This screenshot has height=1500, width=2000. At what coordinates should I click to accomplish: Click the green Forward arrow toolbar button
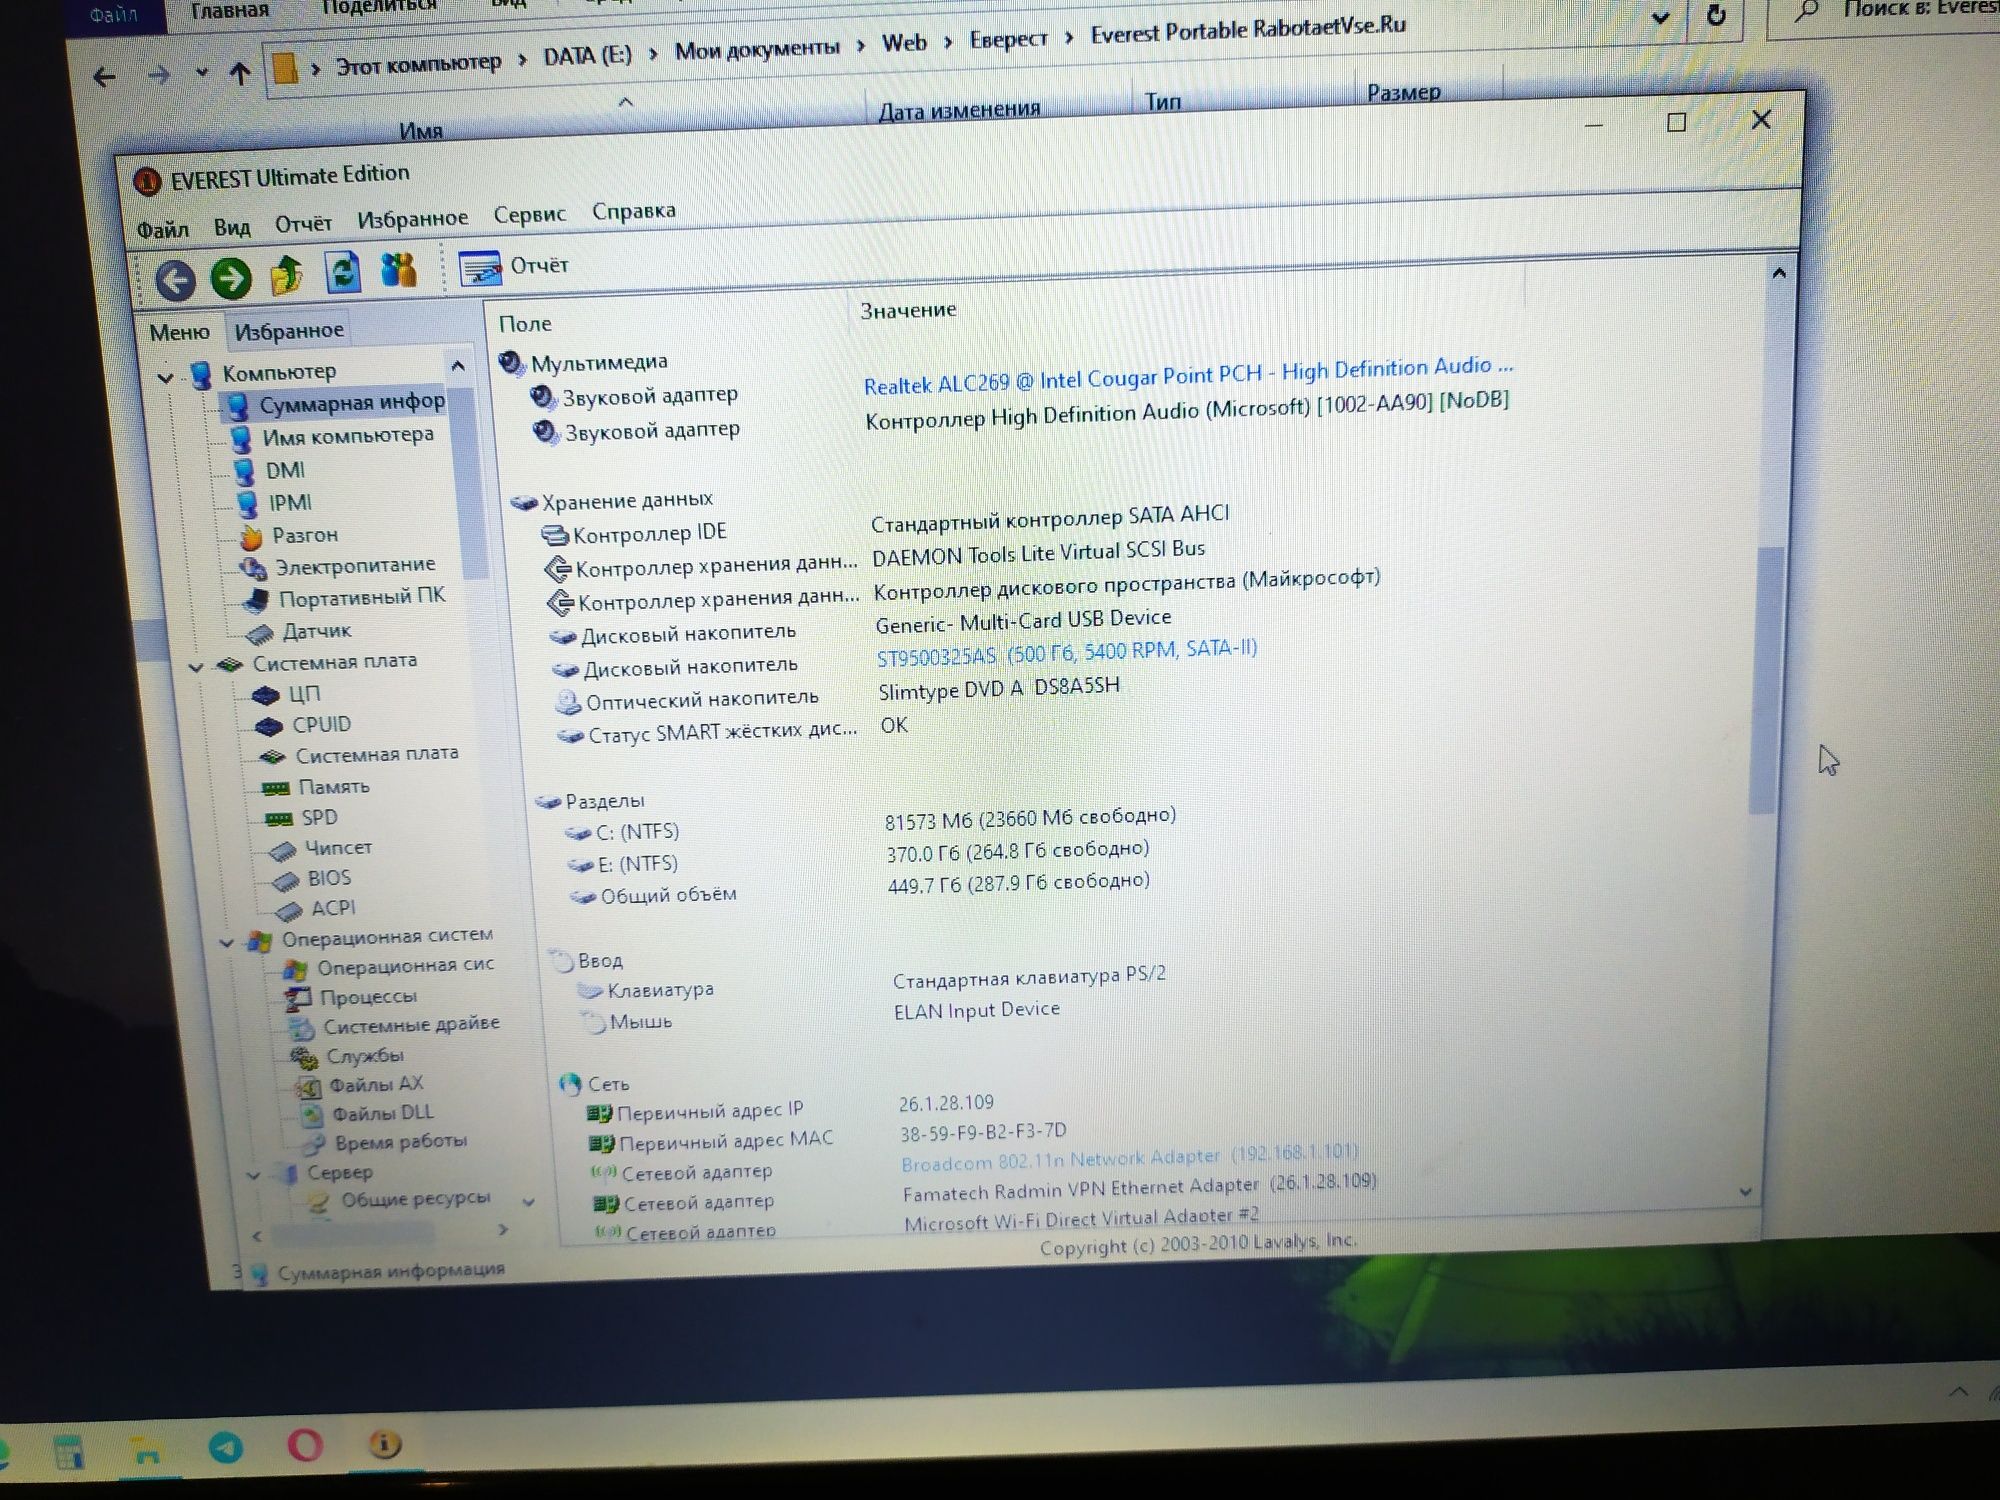coord(231,278)
